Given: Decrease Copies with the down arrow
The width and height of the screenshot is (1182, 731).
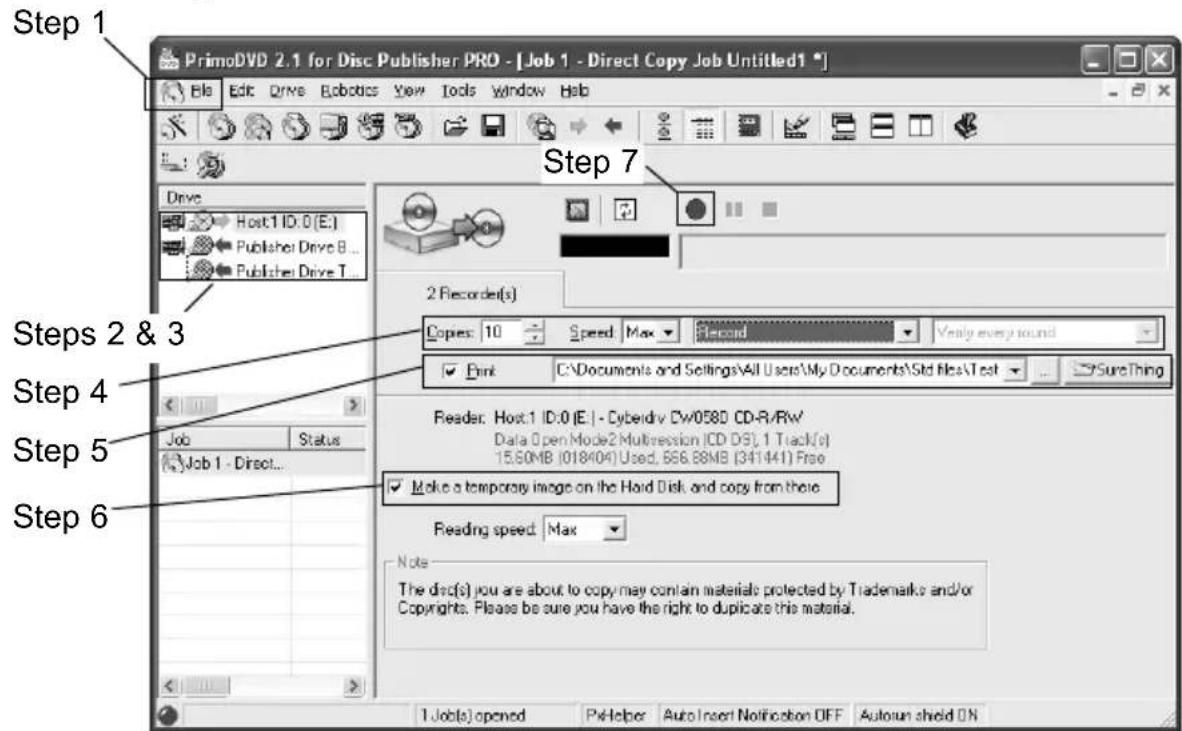Looking at the screenshot, I should [534, 338].
